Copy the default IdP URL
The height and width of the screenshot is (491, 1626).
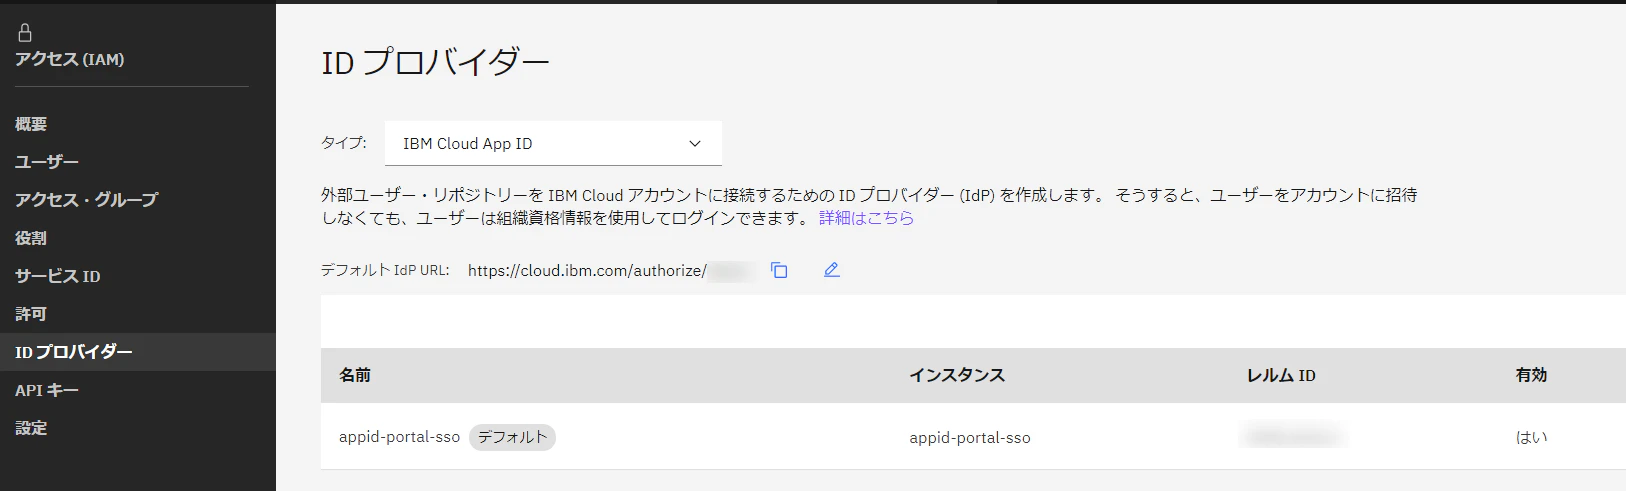pos(779,270)
